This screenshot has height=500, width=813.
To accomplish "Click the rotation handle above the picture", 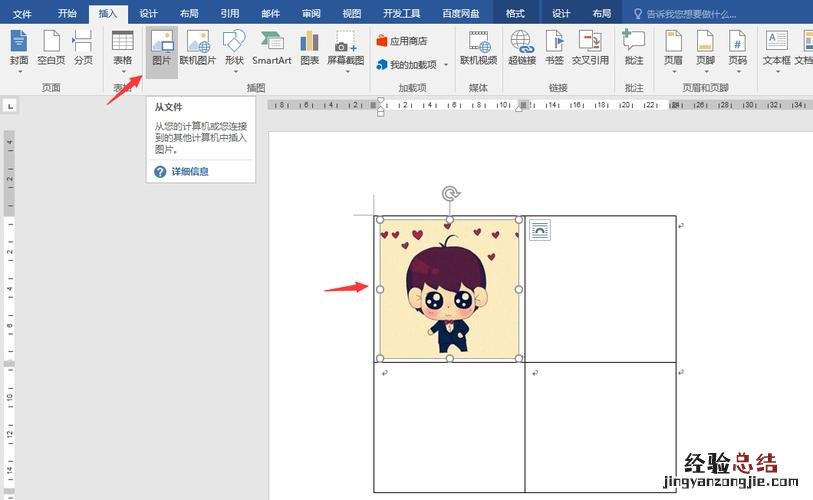I will point(449,194).
